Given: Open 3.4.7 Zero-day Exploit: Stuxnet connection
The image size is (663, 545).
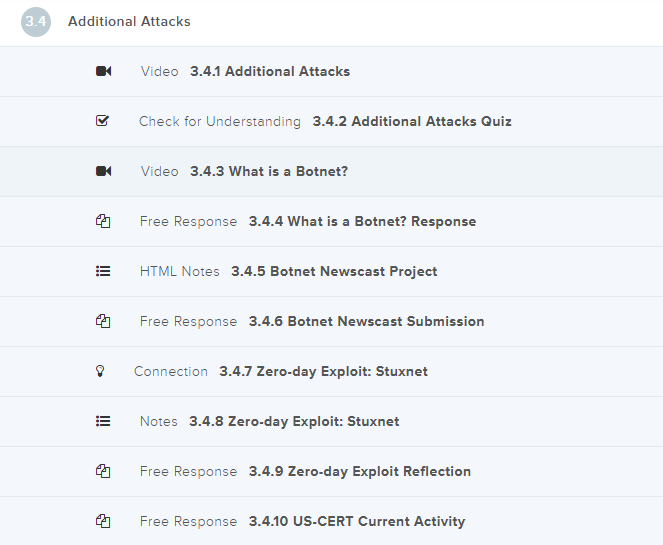Looking at the screenshot, I should [x=323, y=371].
